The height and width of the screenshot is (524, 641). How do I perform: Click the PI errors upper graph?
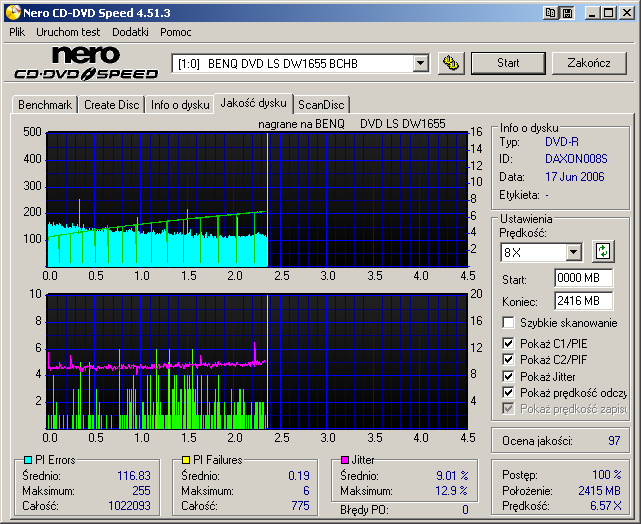coord(257,199)
